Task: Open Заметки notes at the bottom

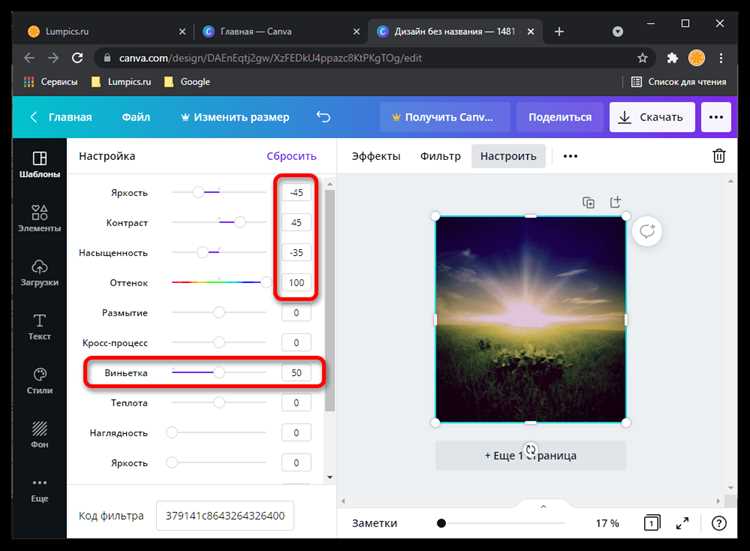Action: 375,523
